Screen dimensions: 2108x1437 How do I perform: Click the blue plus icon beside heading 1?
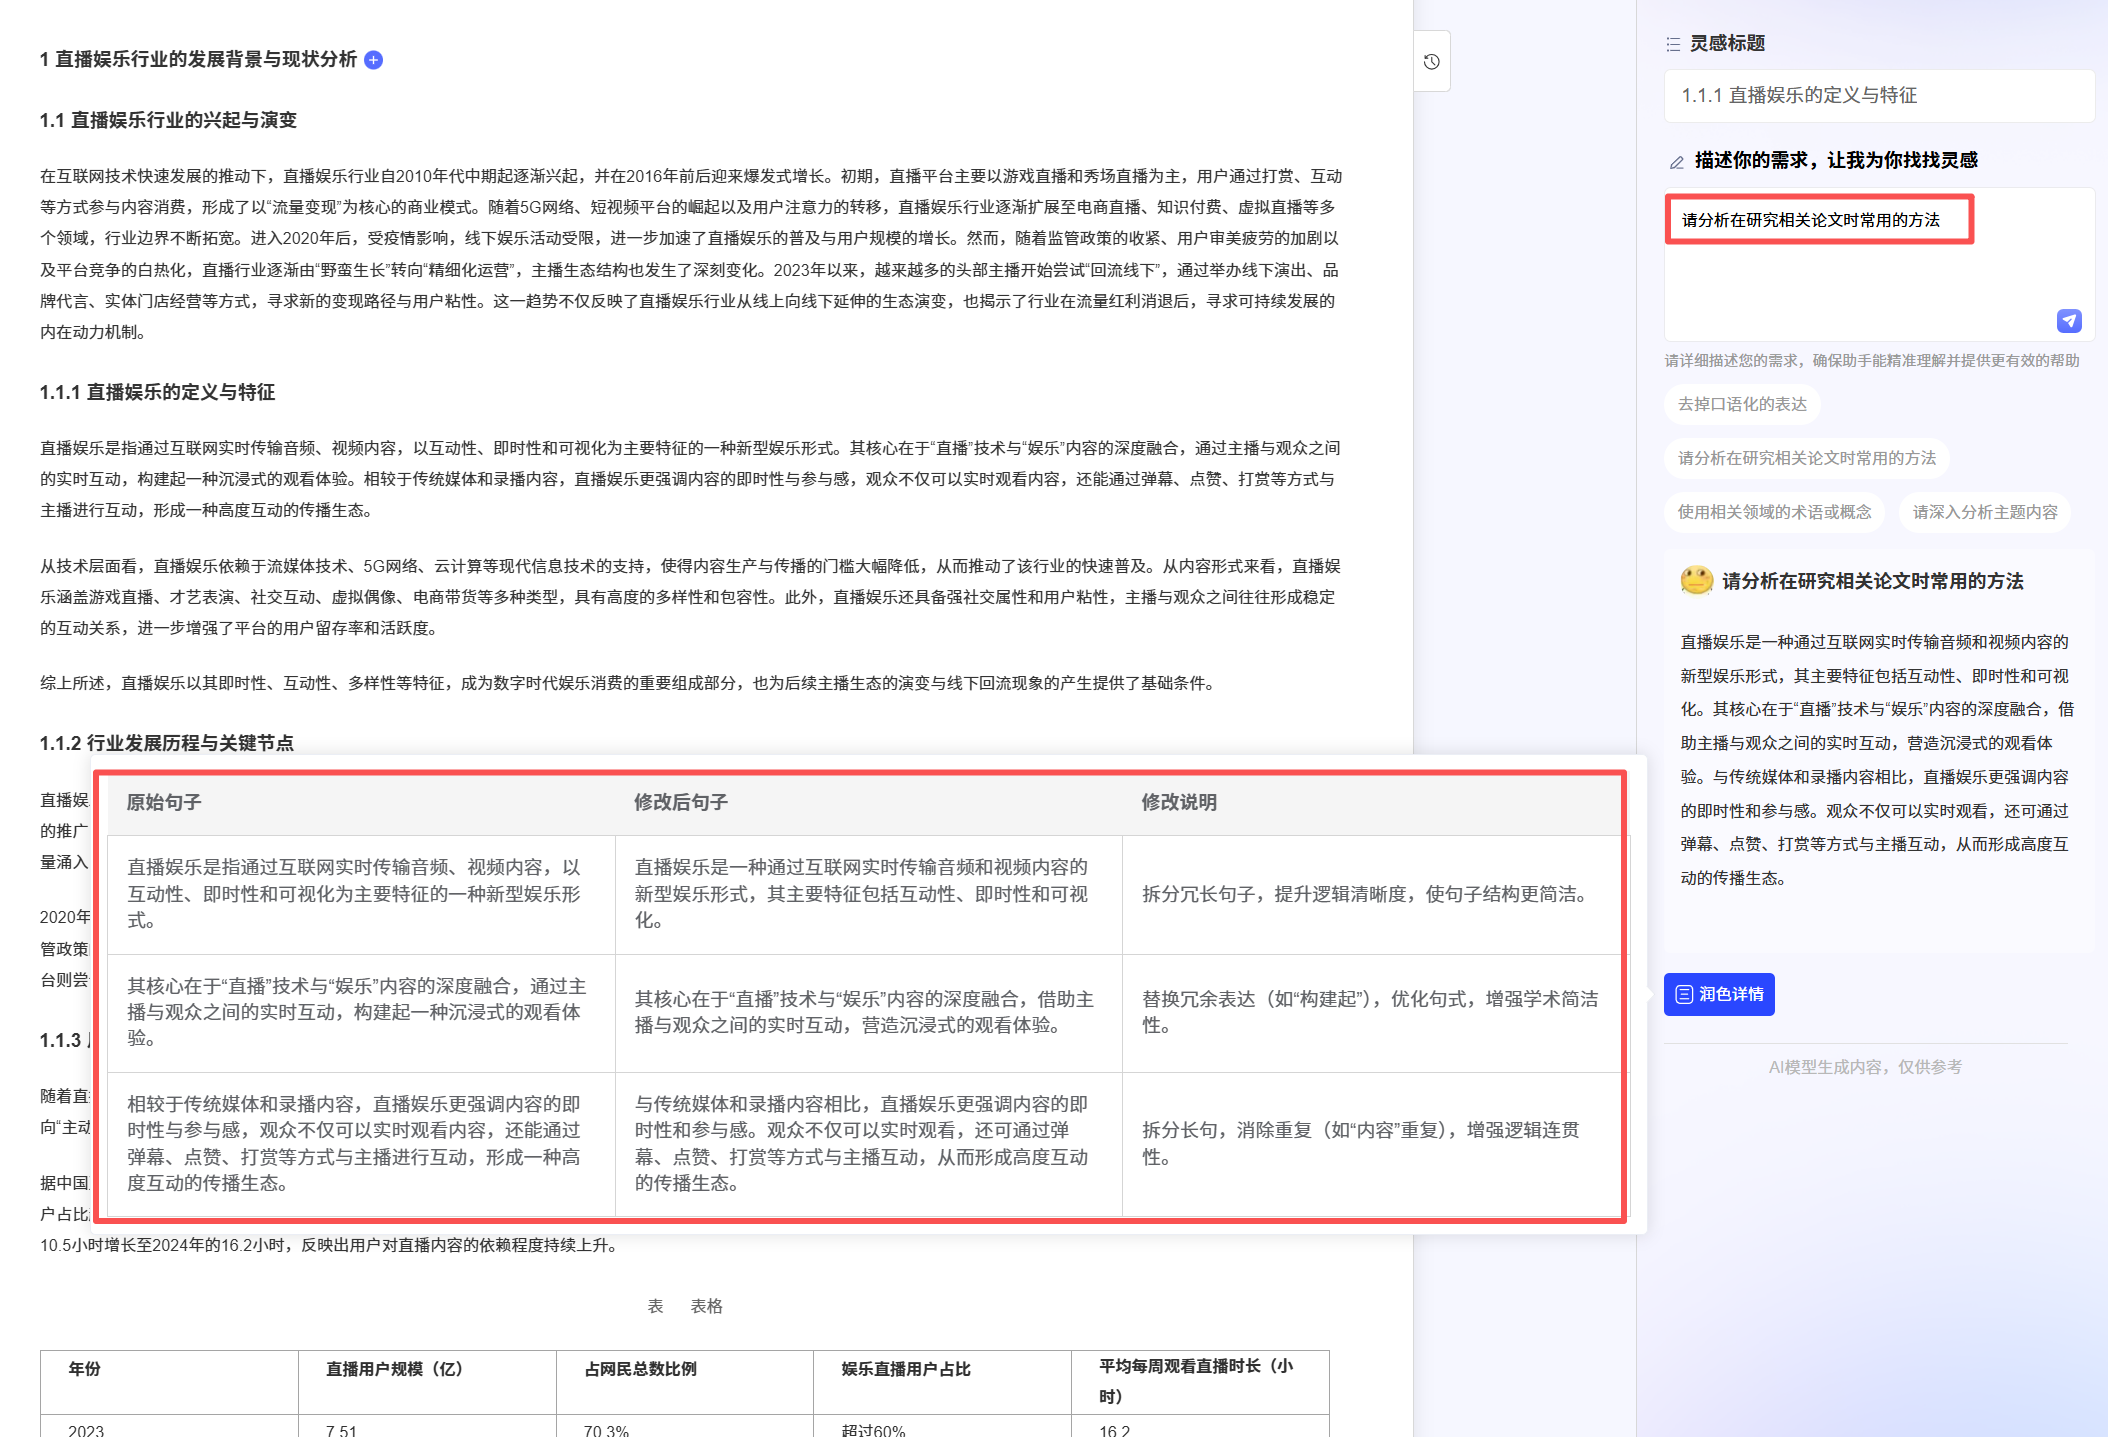[x=373, y=60]
